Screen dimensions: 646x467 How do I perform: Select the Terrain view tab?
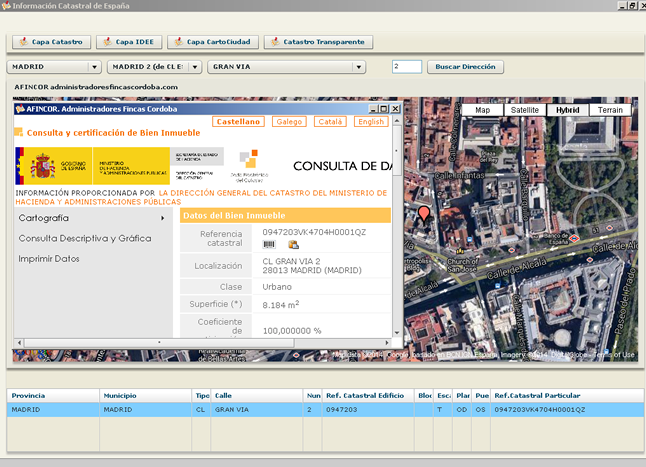pyautogui.click(x=610, y=110)
